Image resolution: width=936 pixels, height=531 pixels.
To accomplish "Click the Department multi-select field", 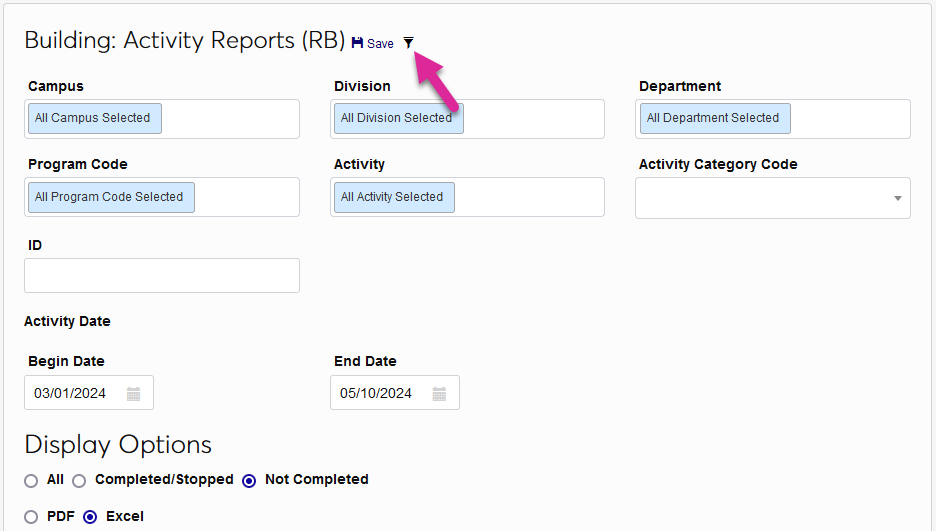I will pos(772,119).
